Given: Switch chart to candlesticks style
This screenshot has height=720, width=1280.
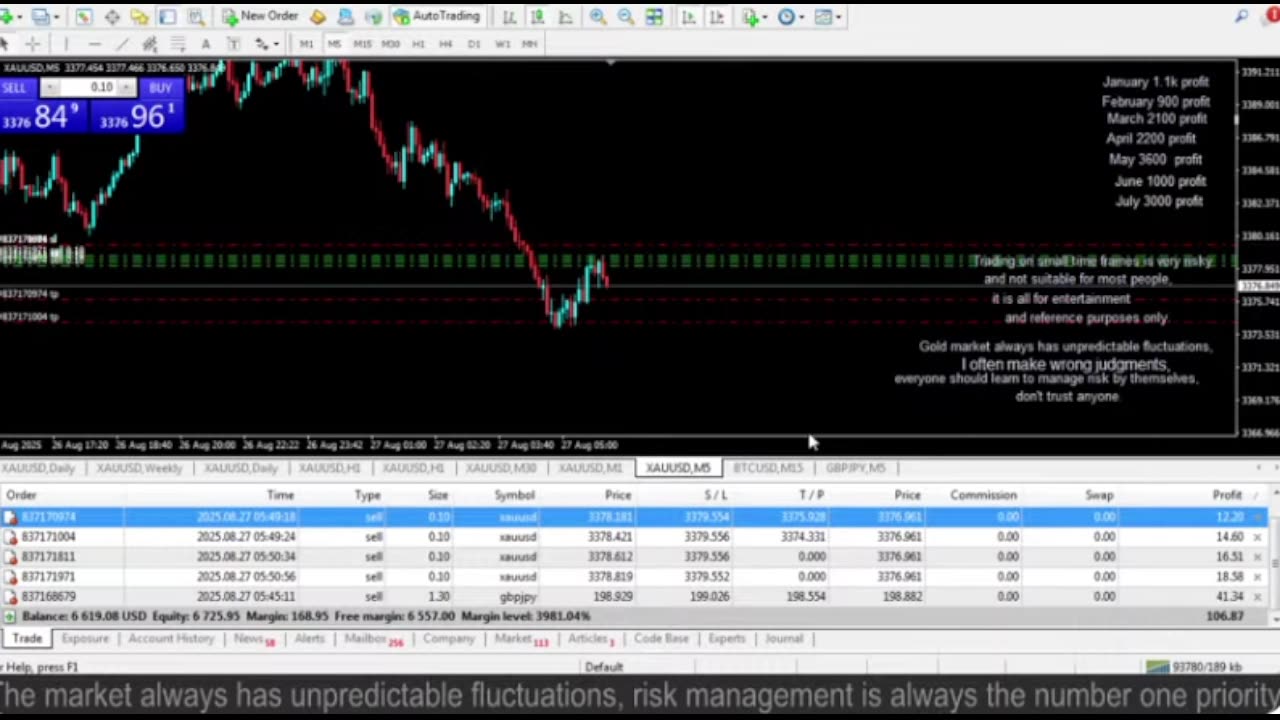Looking at the screenshot, I should pyautogui.click(x=537, y=17).
